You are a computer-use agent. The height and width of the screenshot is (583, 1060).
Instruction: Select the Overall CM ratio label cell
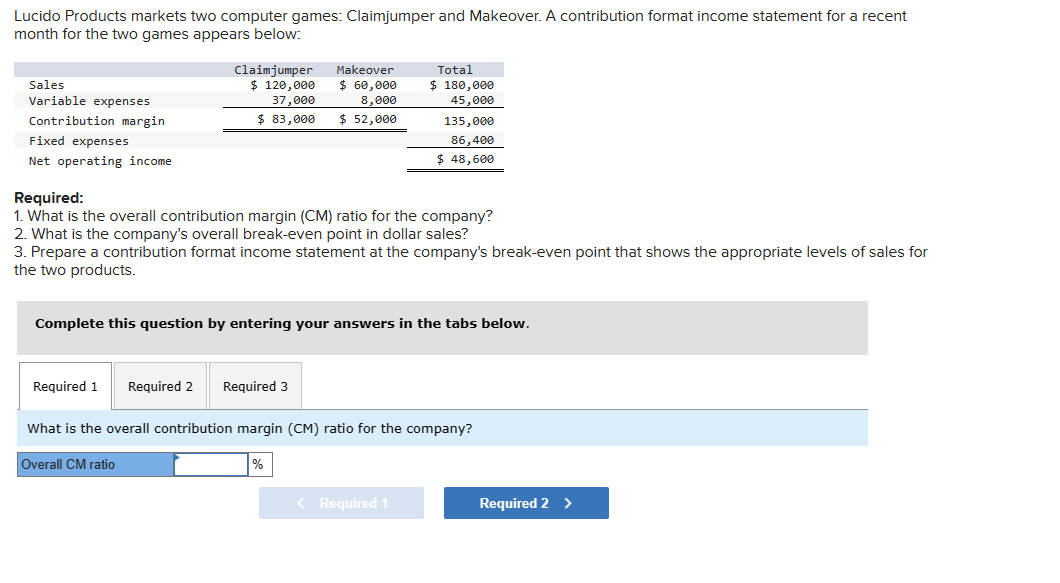click(95, 465)
